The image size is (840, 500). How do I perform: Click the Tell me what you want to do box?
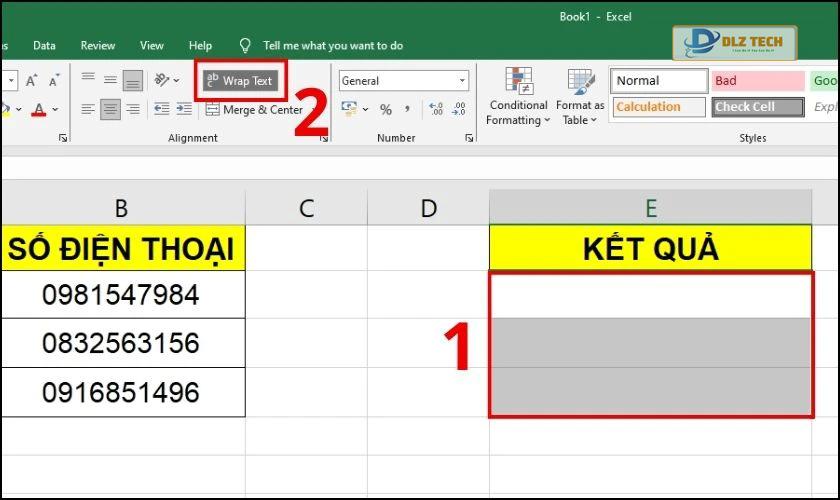click(333, 46)
